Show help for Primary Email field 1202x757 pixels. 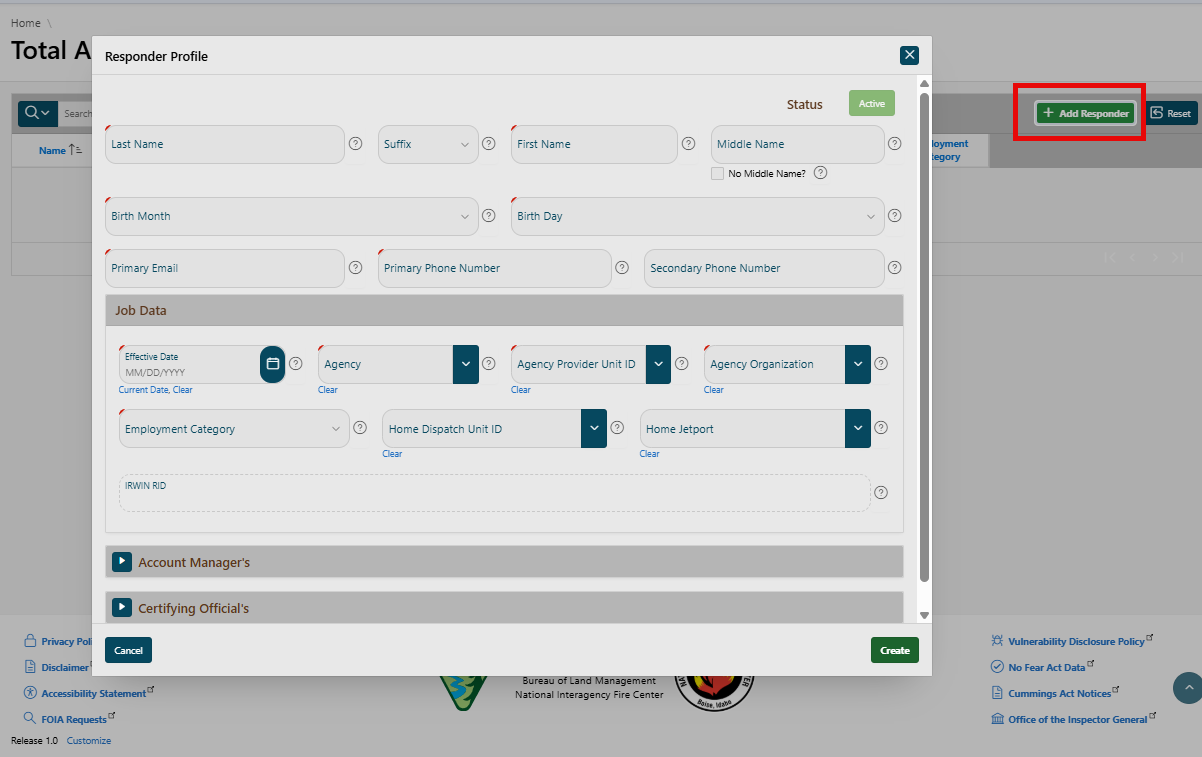(355, 268)
